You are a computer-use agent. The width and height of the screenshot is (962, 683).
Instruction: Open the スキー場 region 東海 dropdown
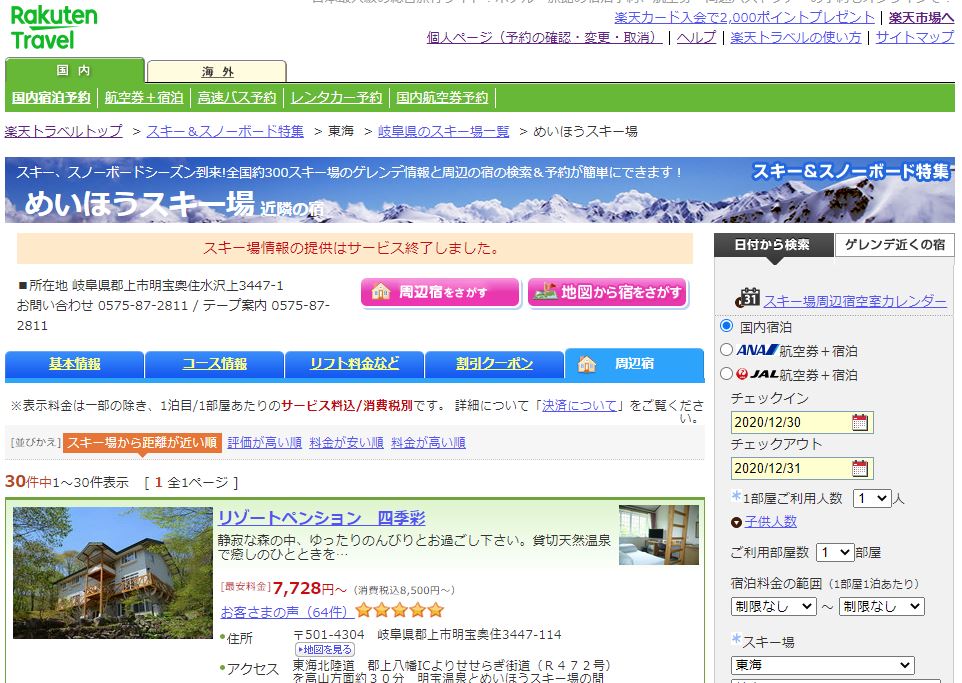[x=822, y=665]
